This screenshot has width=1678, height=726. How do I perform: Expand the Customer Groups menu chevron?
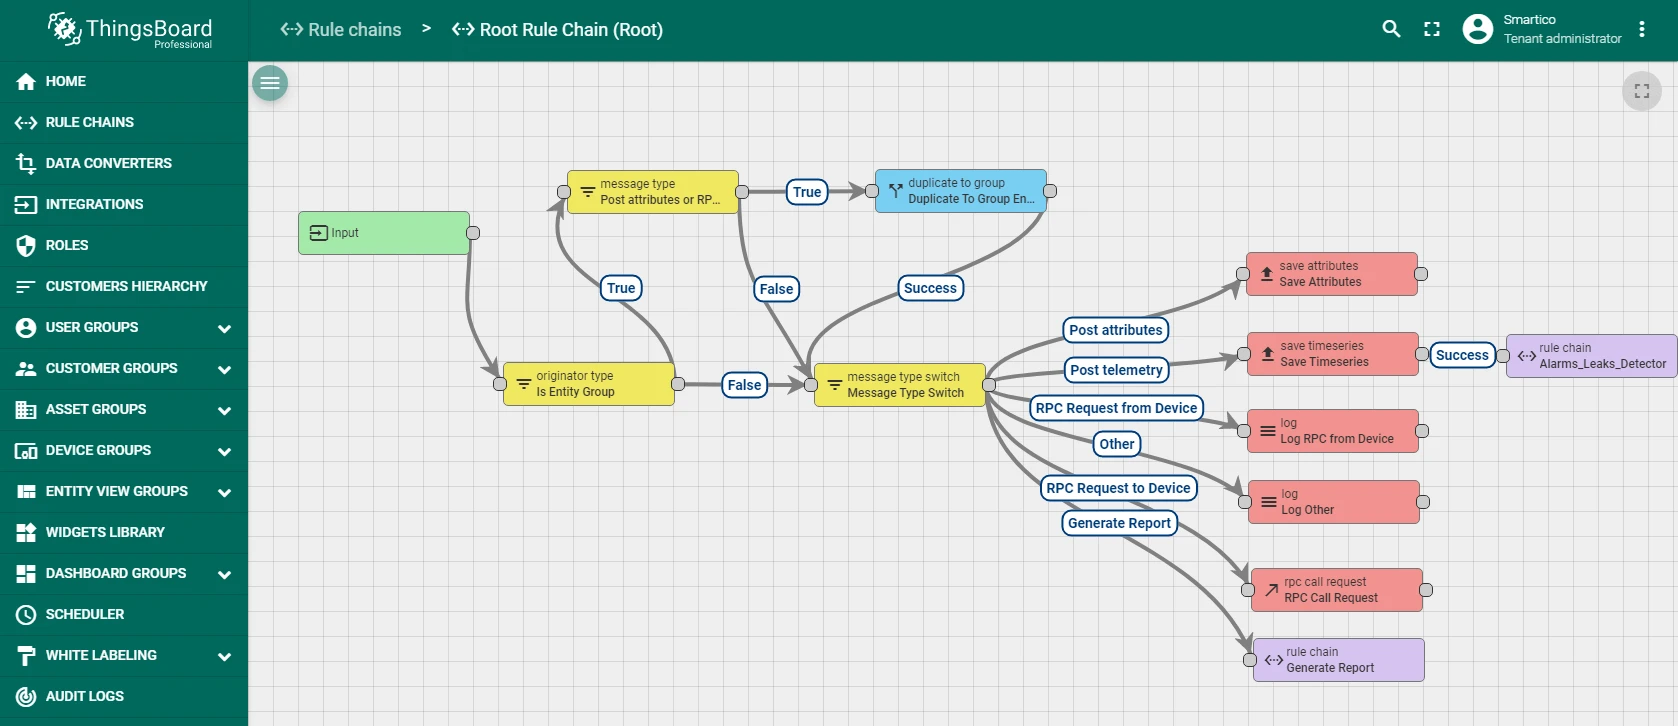point(224,369)
